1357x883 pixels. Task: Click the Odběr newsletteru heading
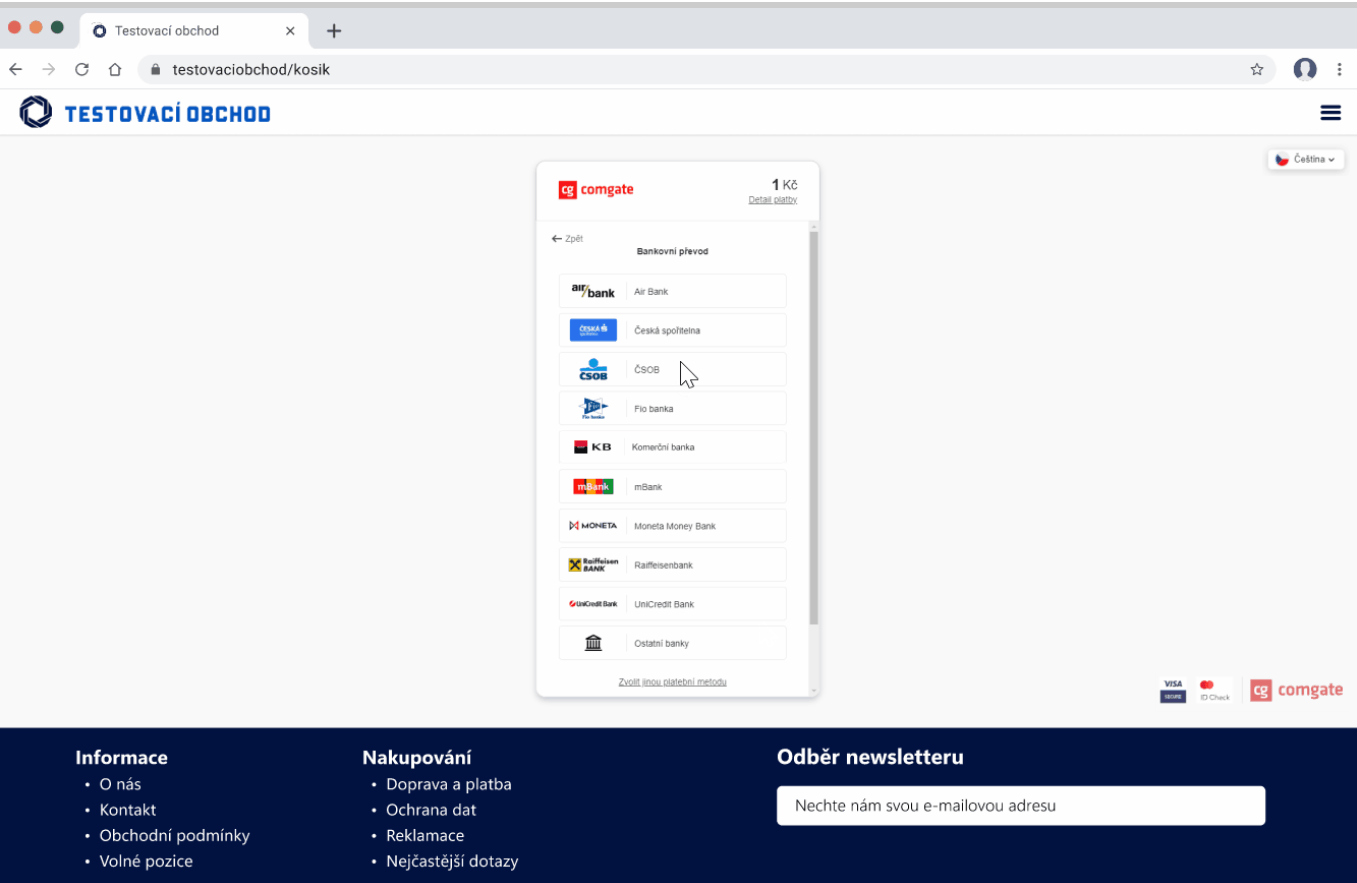(870, 757)
